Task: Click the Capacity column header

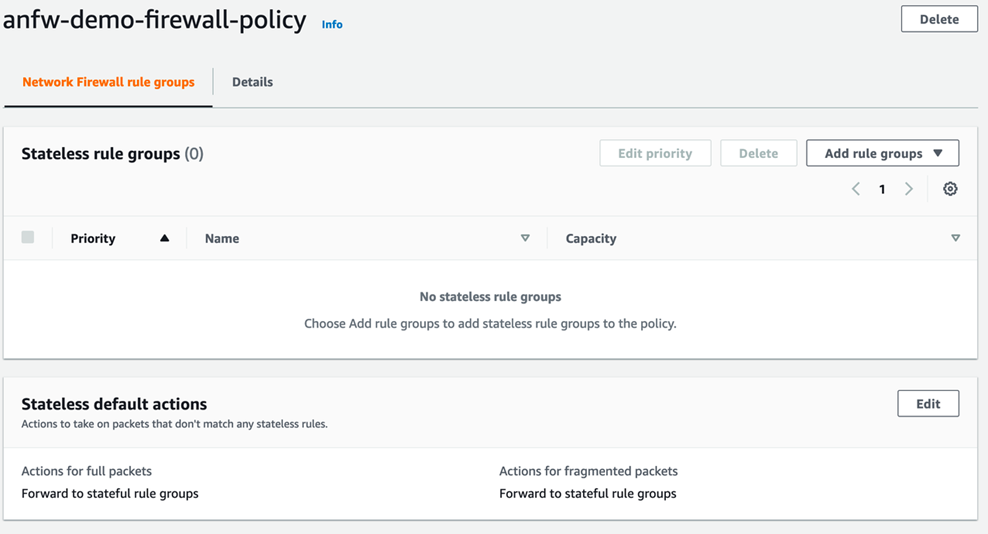Action: pos(591,238)
